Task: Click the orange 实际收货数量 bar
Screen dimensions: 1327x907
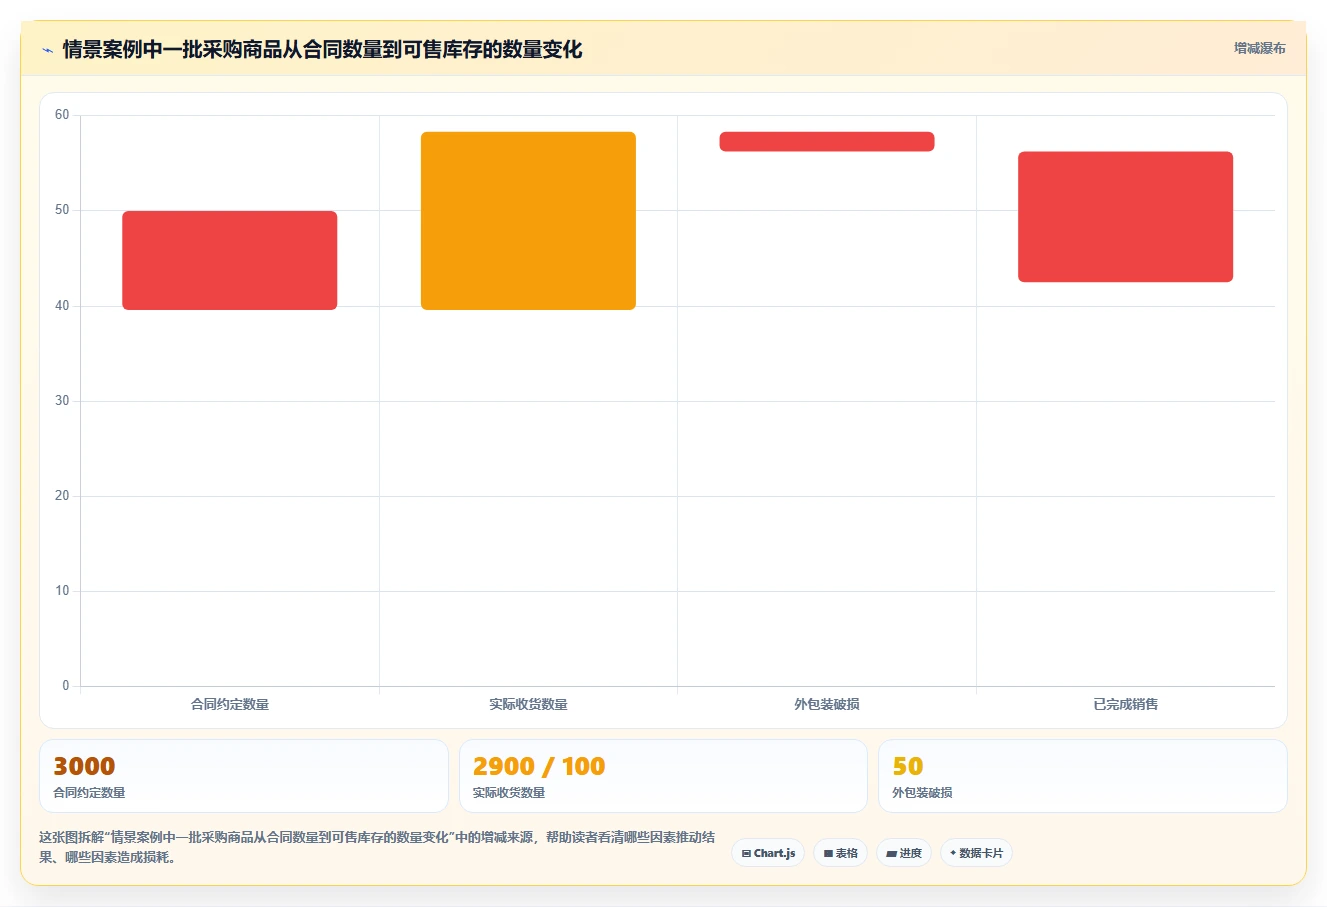Action: 528,221
